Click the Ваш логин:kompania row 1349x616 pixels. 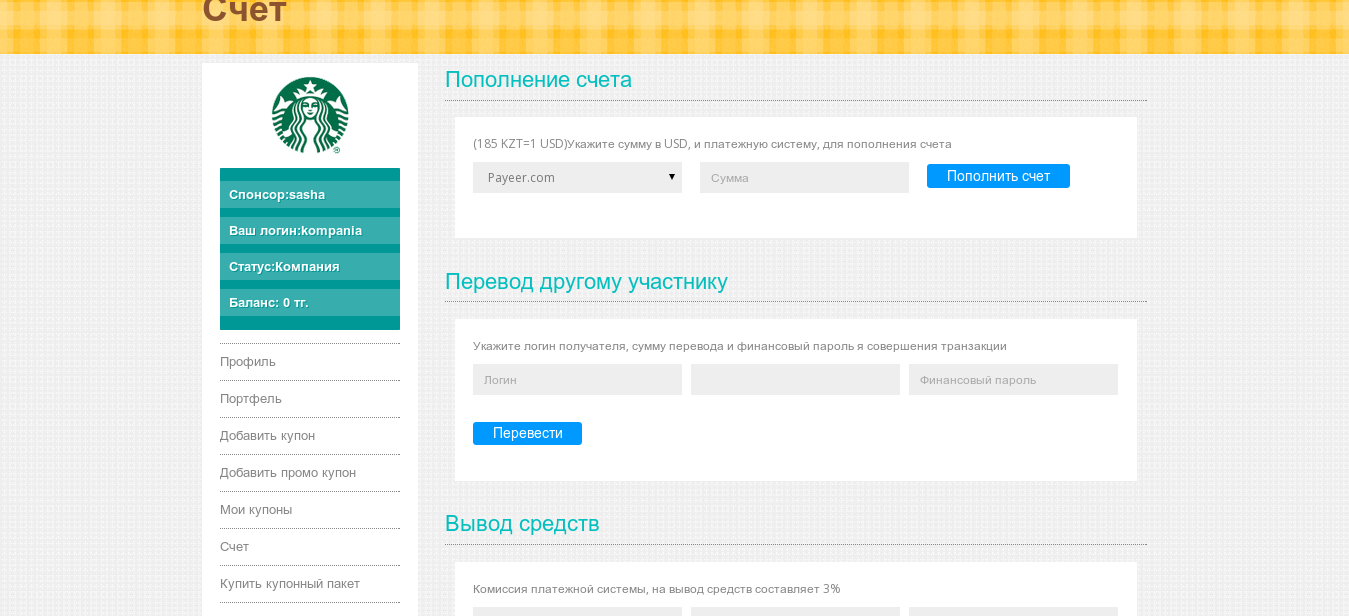pyautogui.click(x=310, y=230)
